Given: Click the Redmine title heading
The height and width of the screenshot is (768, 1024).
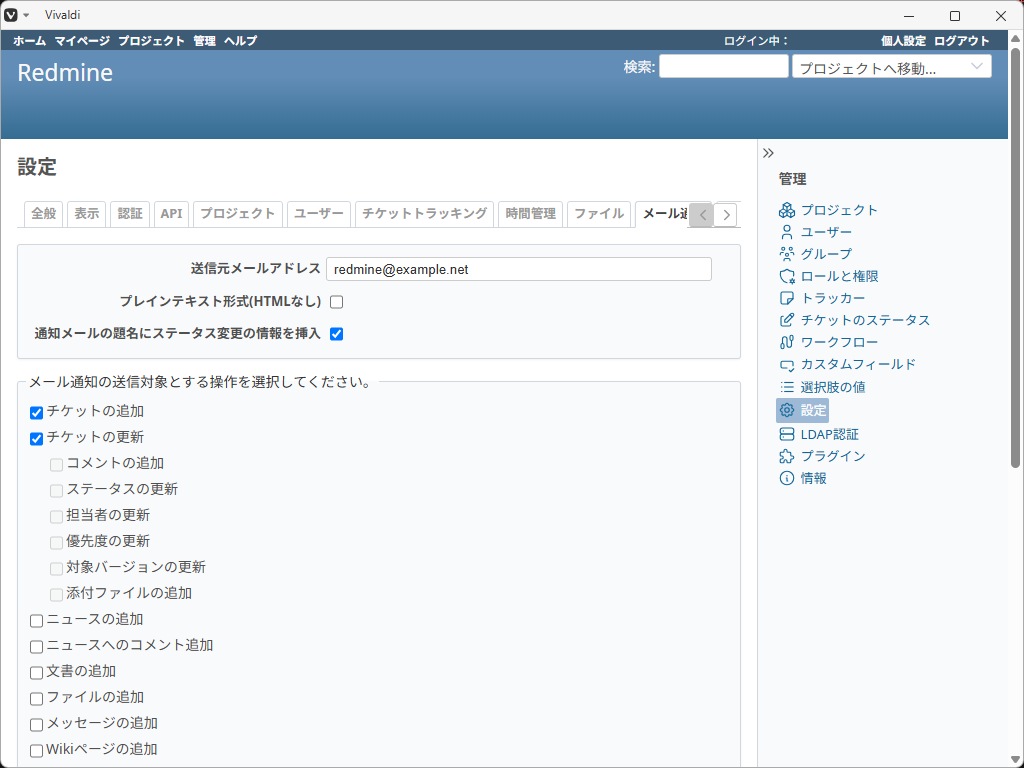Looking at the screenshot, I should (65, 72).
